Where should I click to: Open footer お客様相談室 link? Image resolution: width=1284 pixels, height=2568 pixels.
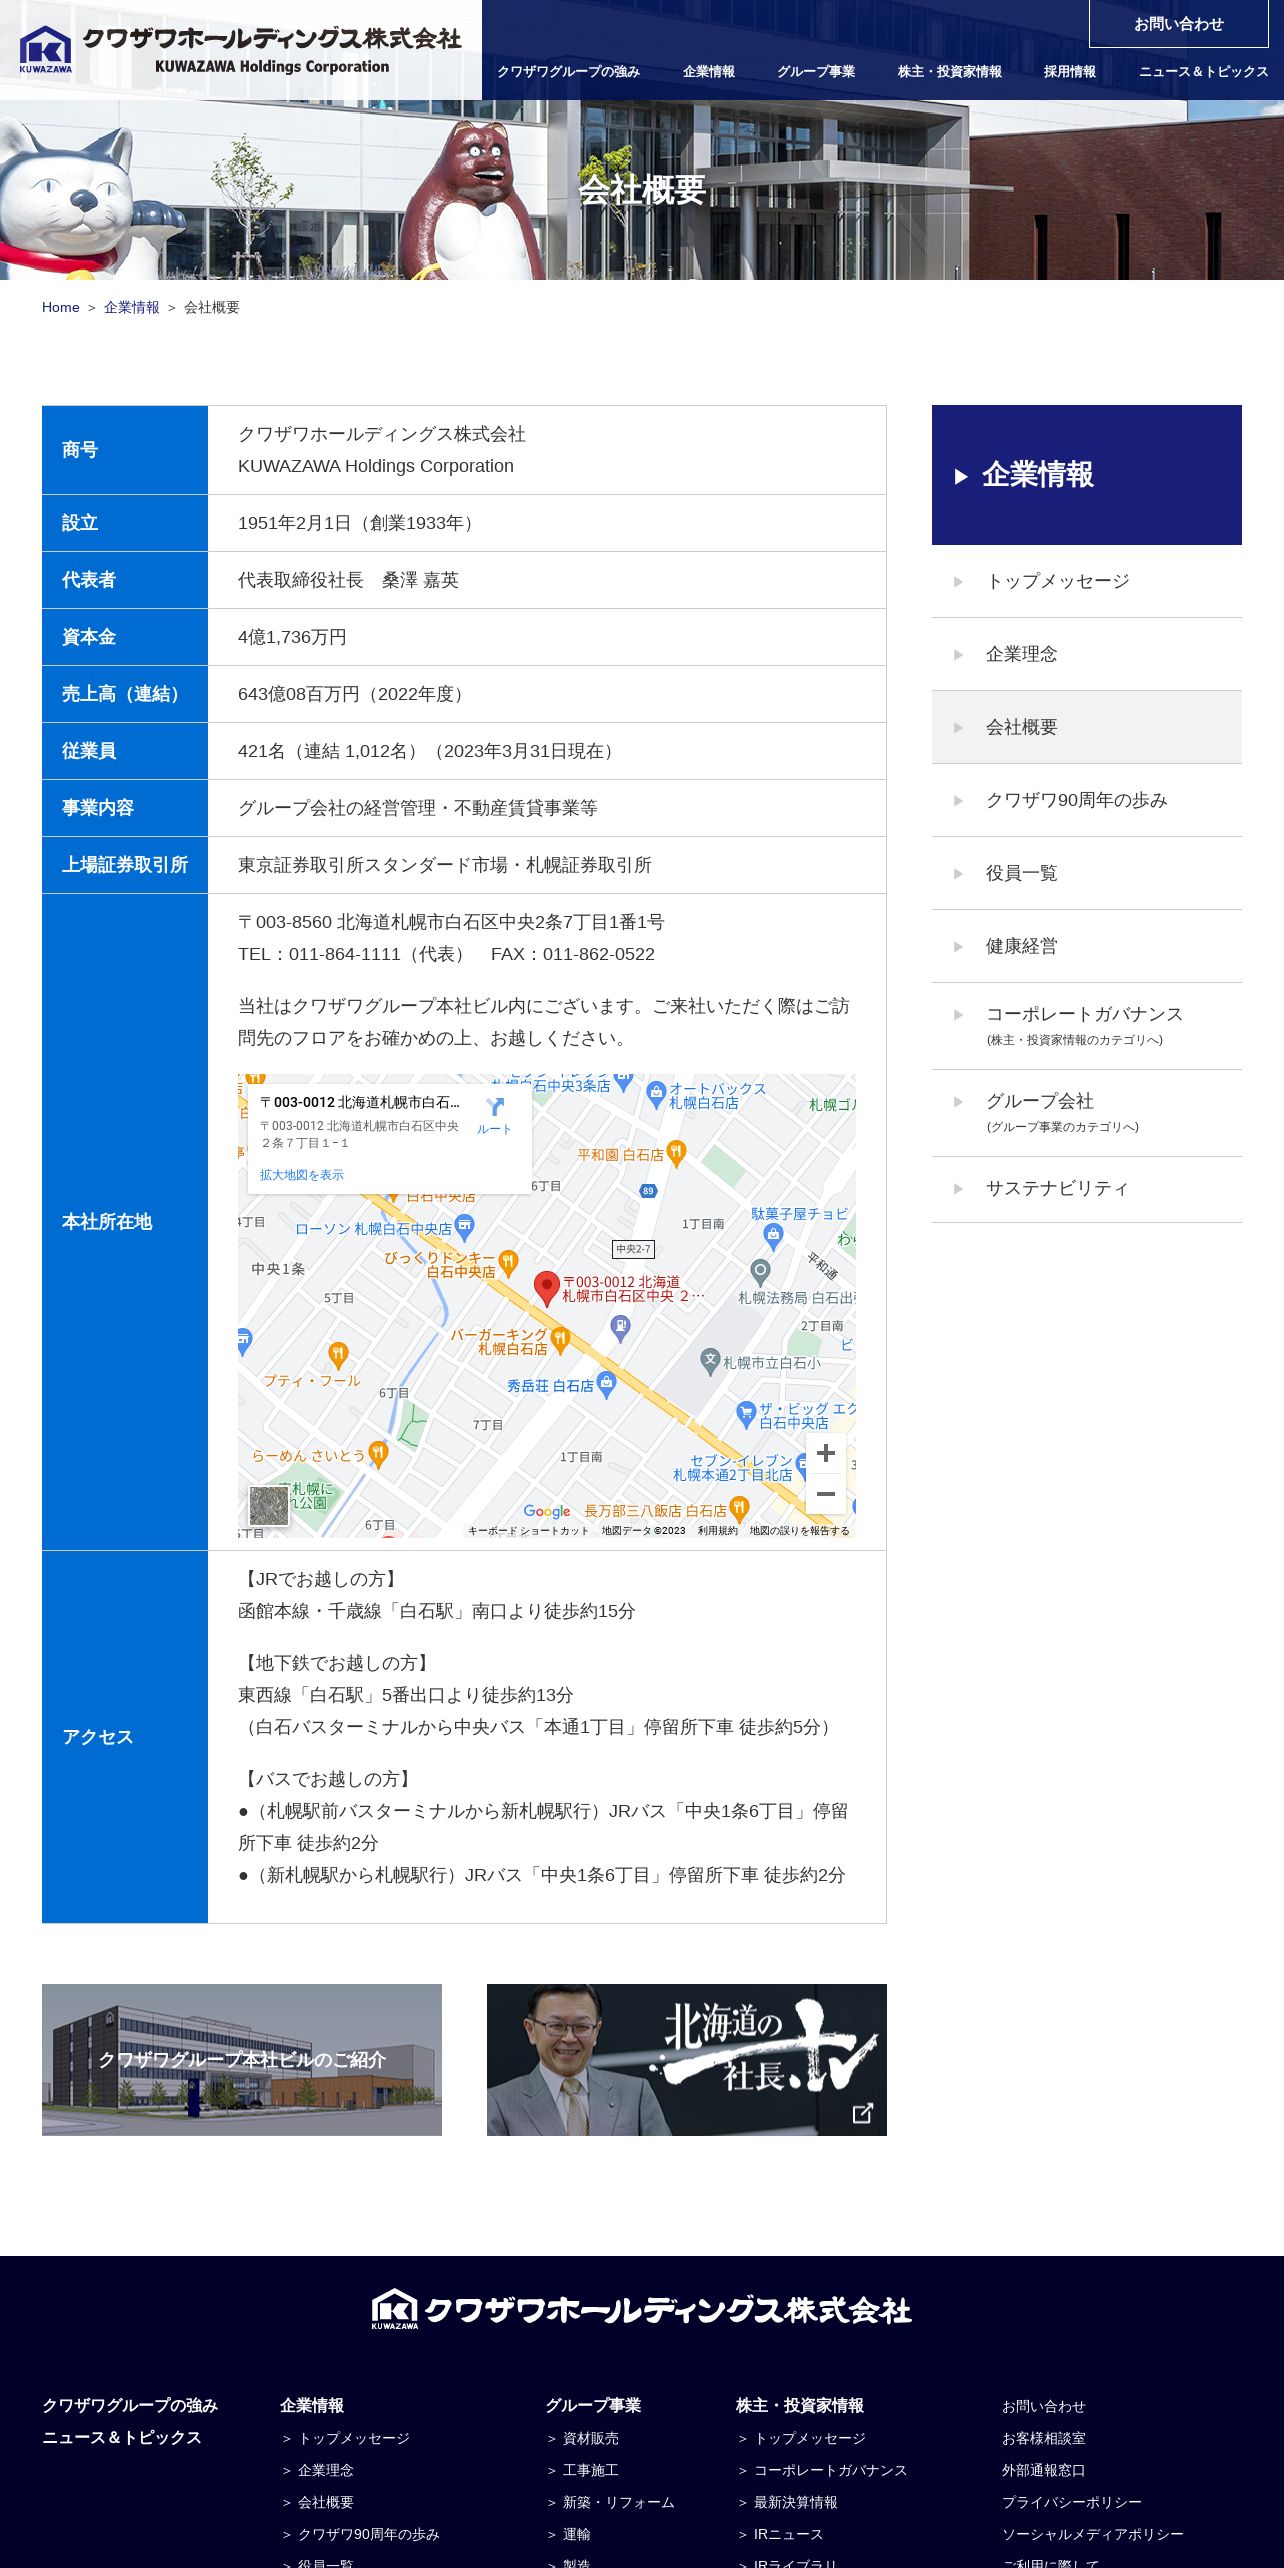[x=1044, y=2438]
